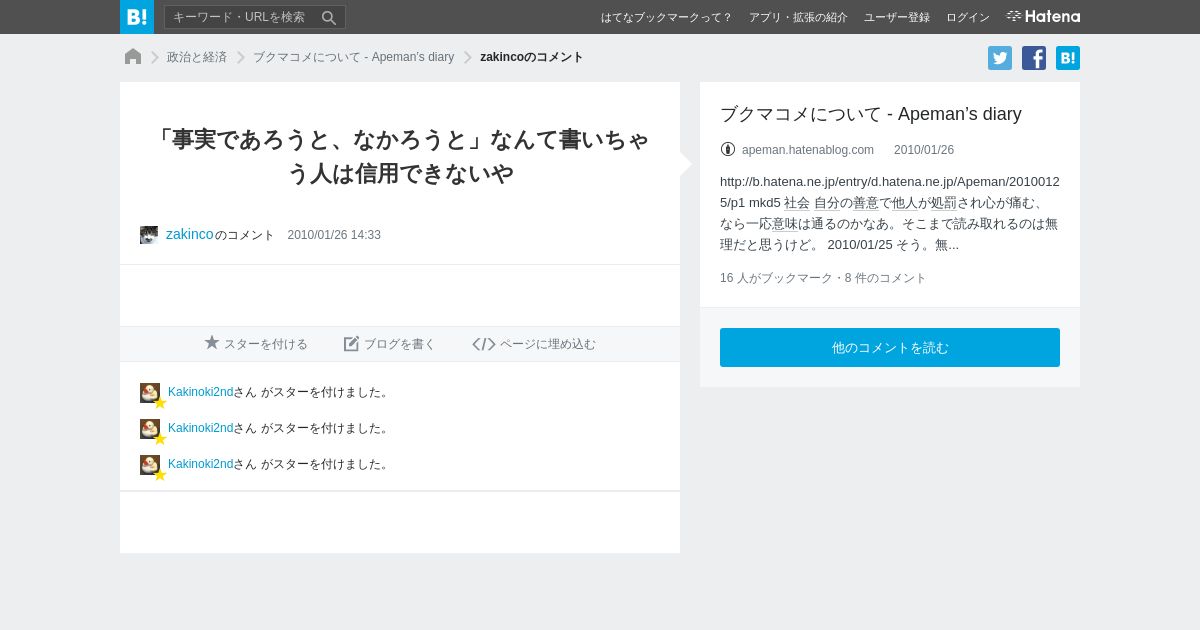Viewport: 1200px width, 630px height.
Task: Click article date 2010/01/26 in sidebar
Action: [924, 150]
